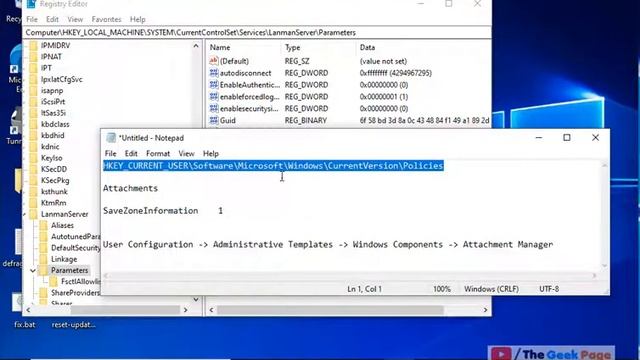Select the kbdhid folder icon
This screenshot has height=360, width=640.
point(33,135)
